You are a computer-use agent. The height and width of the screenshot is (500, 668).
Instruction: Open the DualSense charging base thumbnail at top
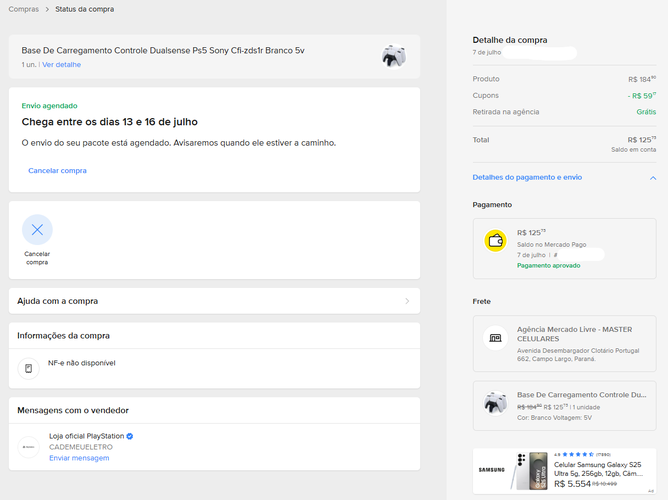pyautogui.click(x=394, y=56)
